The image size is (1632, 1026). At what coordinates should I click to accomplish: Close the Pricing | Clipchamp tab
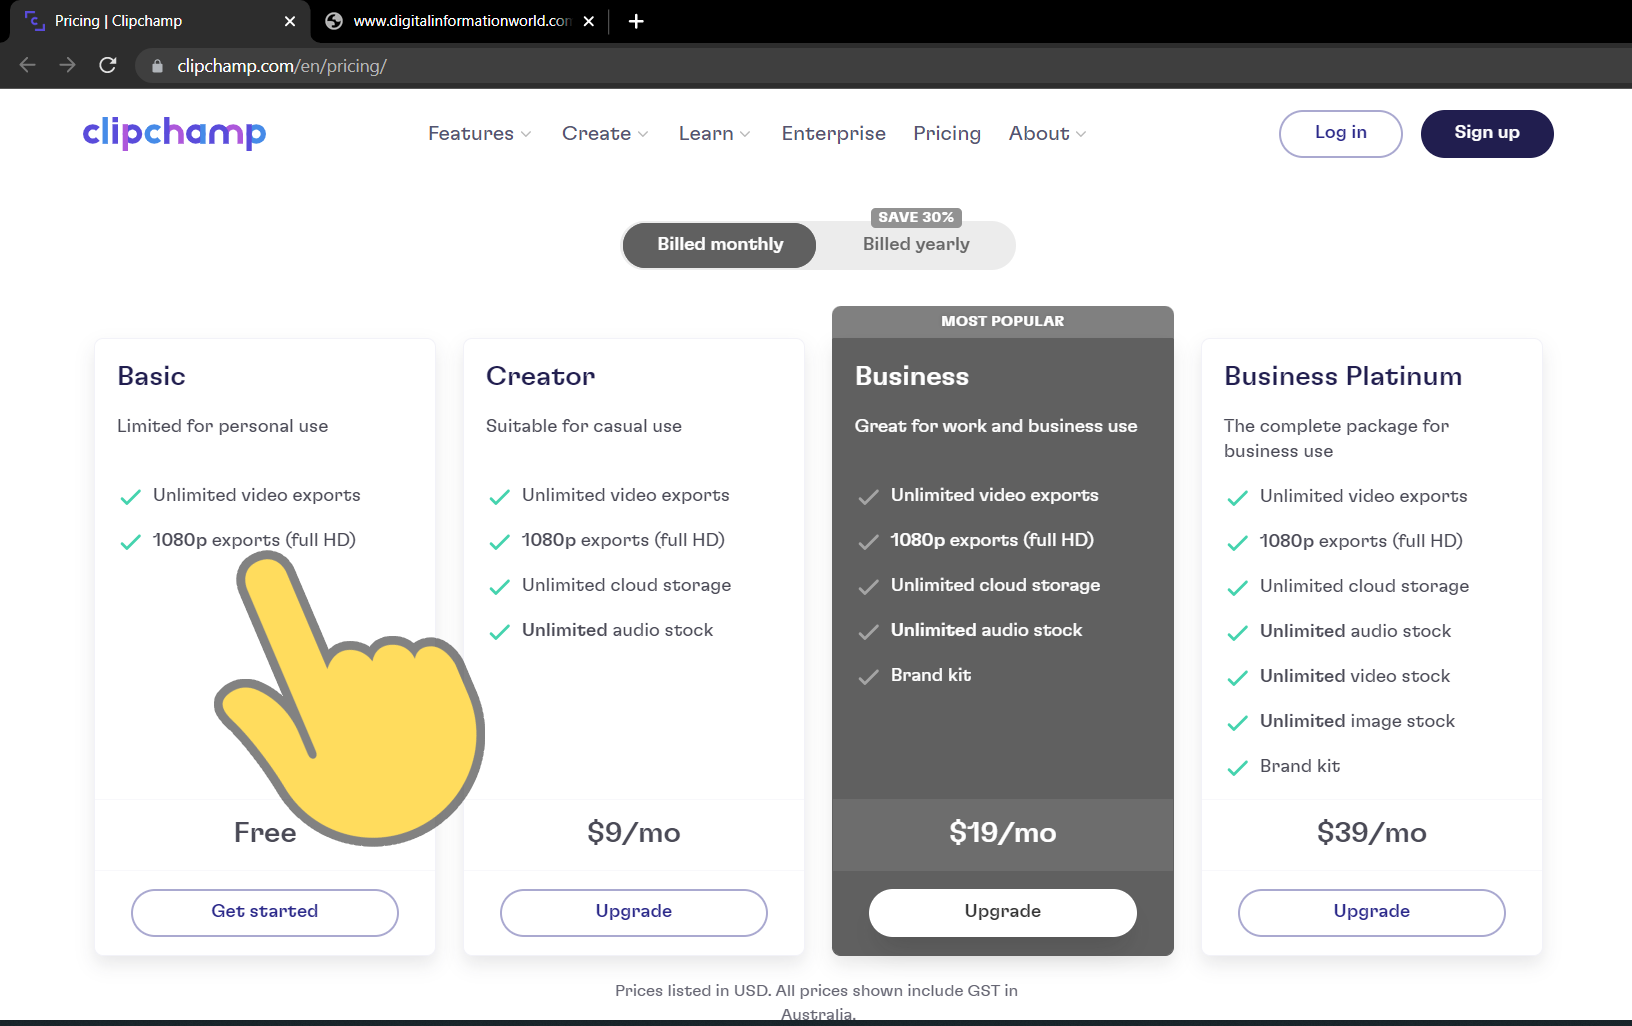(x=290, y=21)
